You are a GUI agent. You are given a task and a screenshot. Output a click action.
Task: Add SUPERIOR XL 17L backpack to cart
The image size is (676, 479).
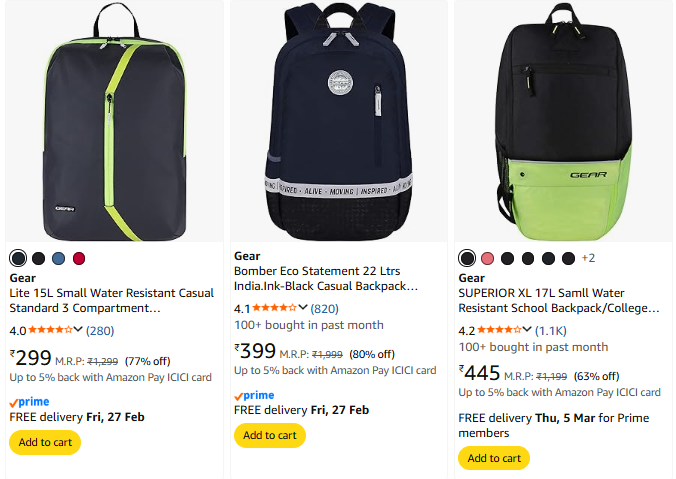[x=494, y=458]
